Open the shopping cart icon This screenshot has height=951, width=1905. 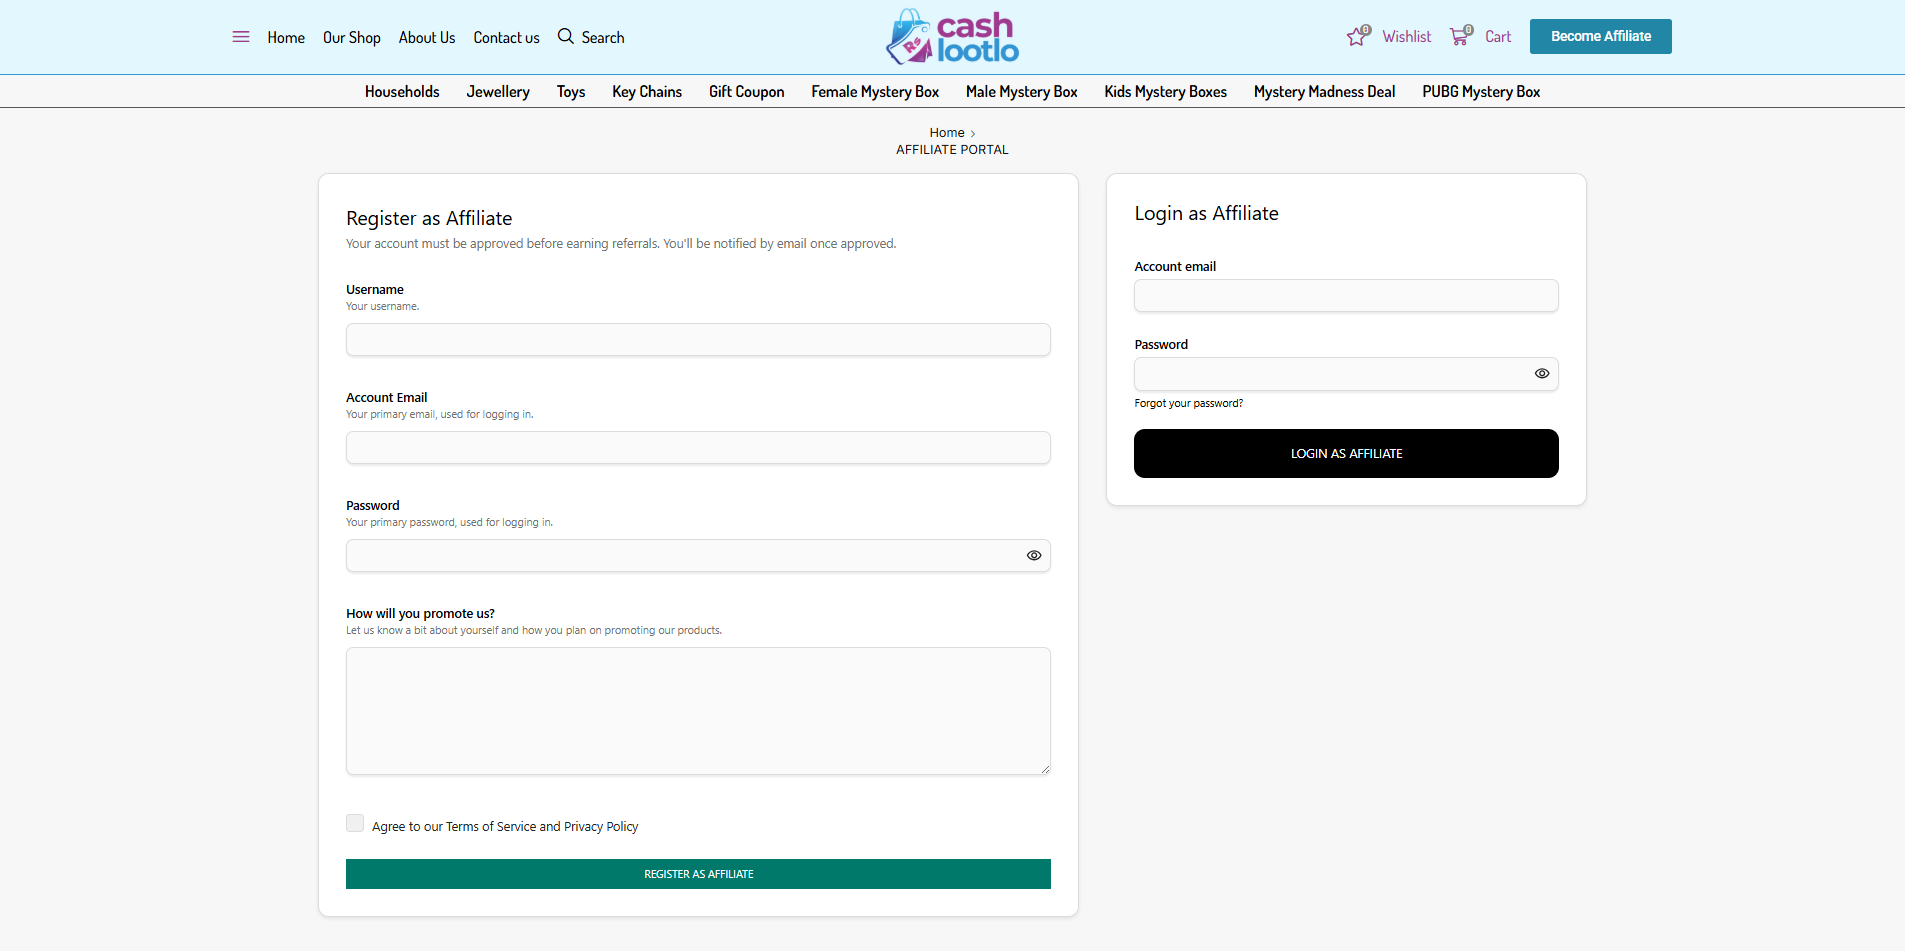tap(1461, 37)
